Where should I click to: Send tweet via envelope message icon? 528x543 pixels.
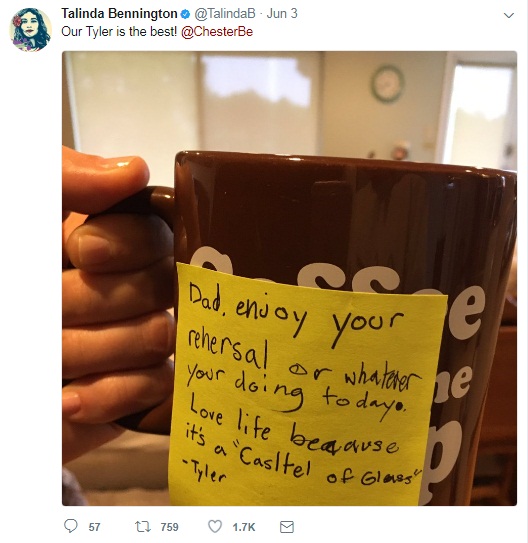pyautogui.click(x=287, y=527)
